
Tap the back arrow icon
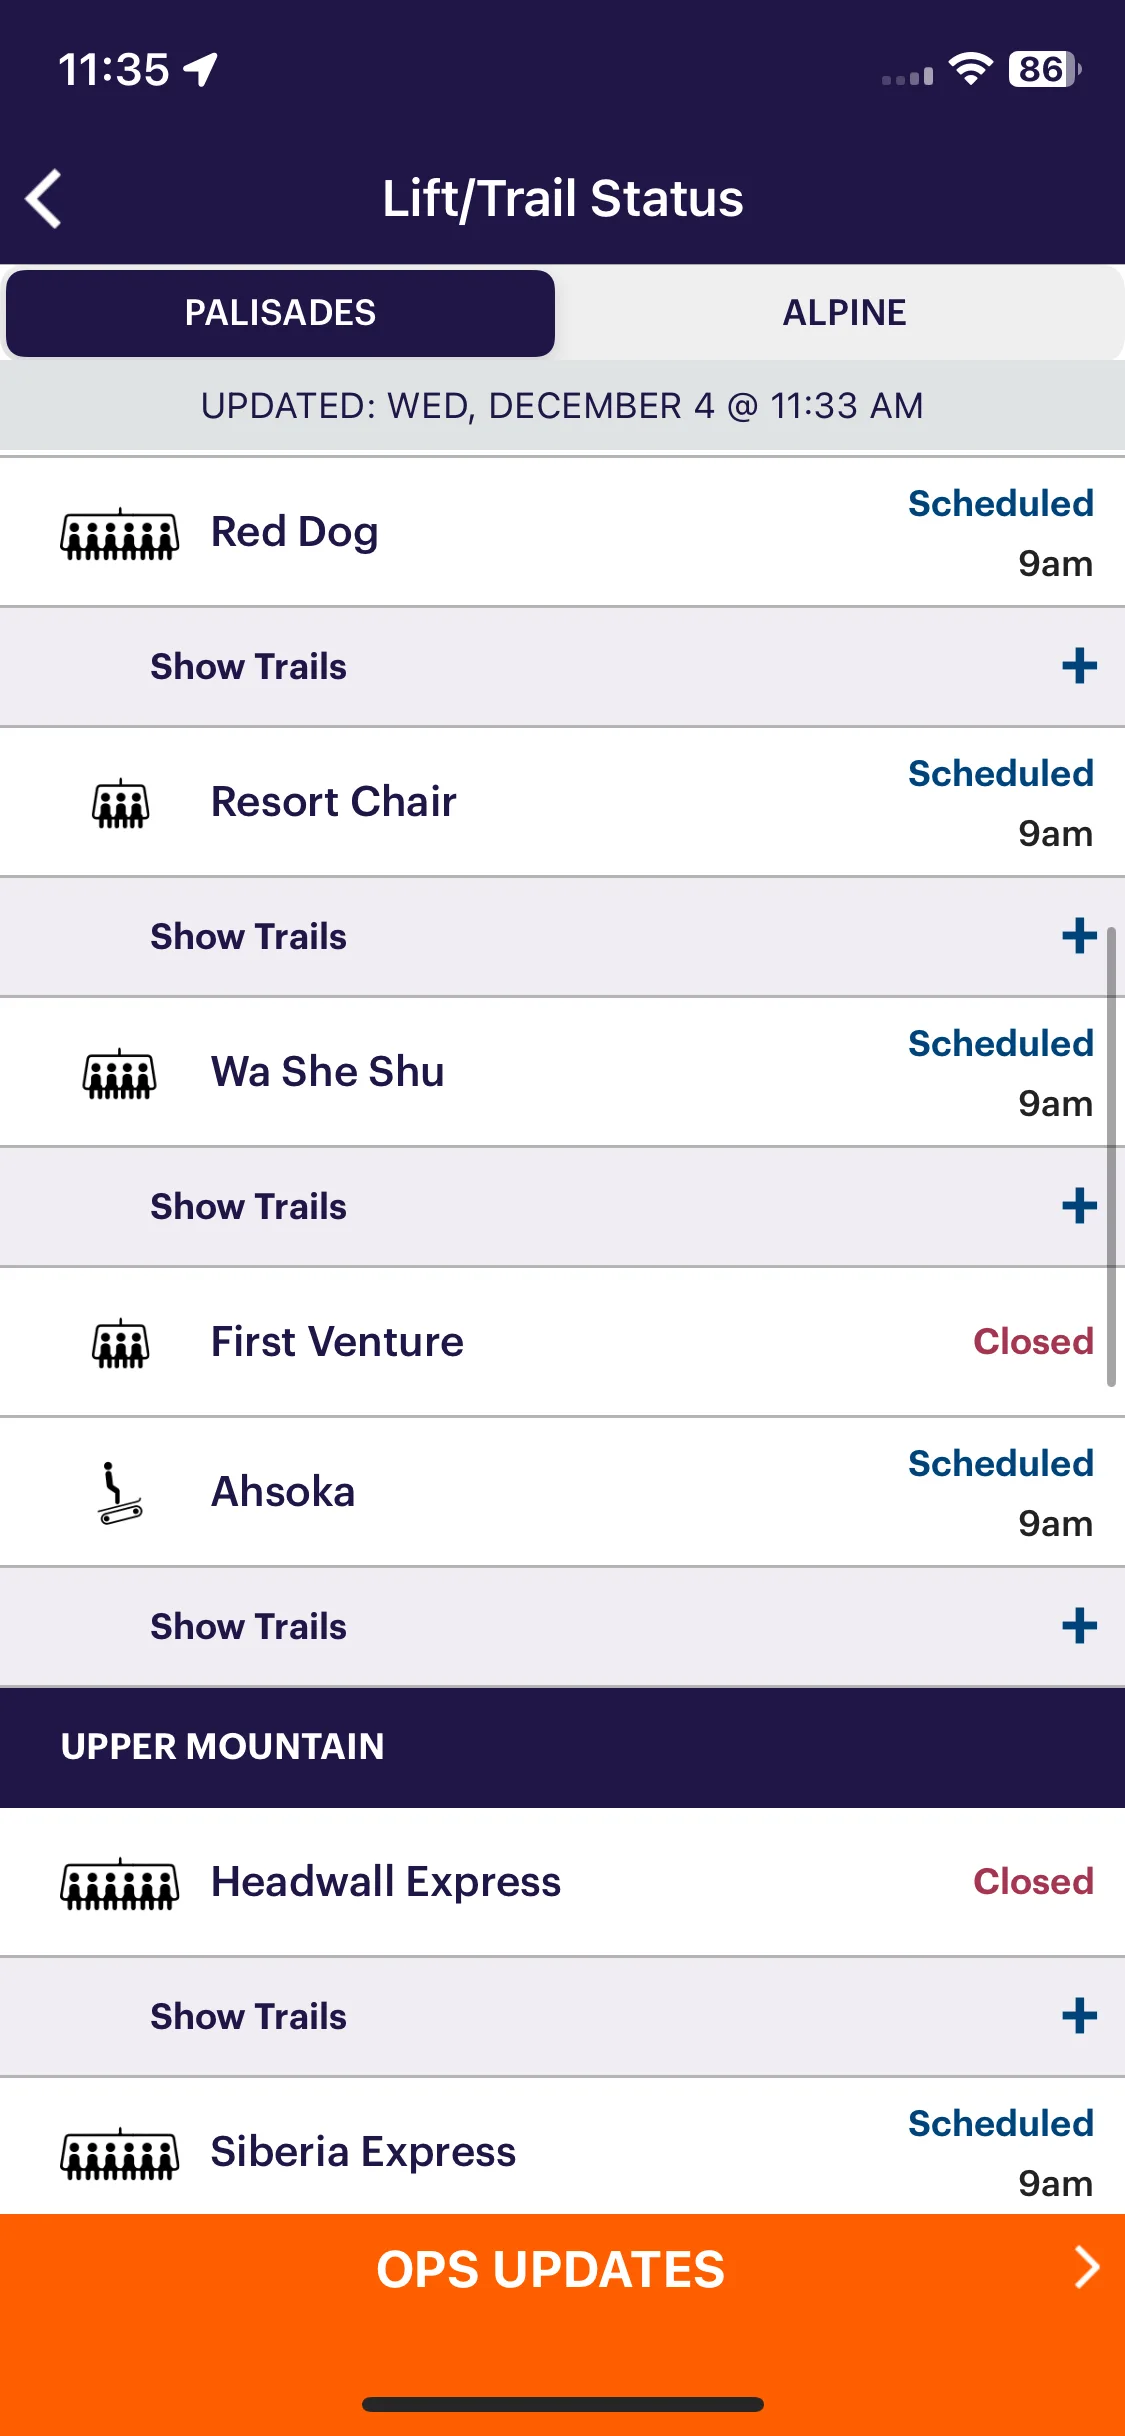coord(44,198)
